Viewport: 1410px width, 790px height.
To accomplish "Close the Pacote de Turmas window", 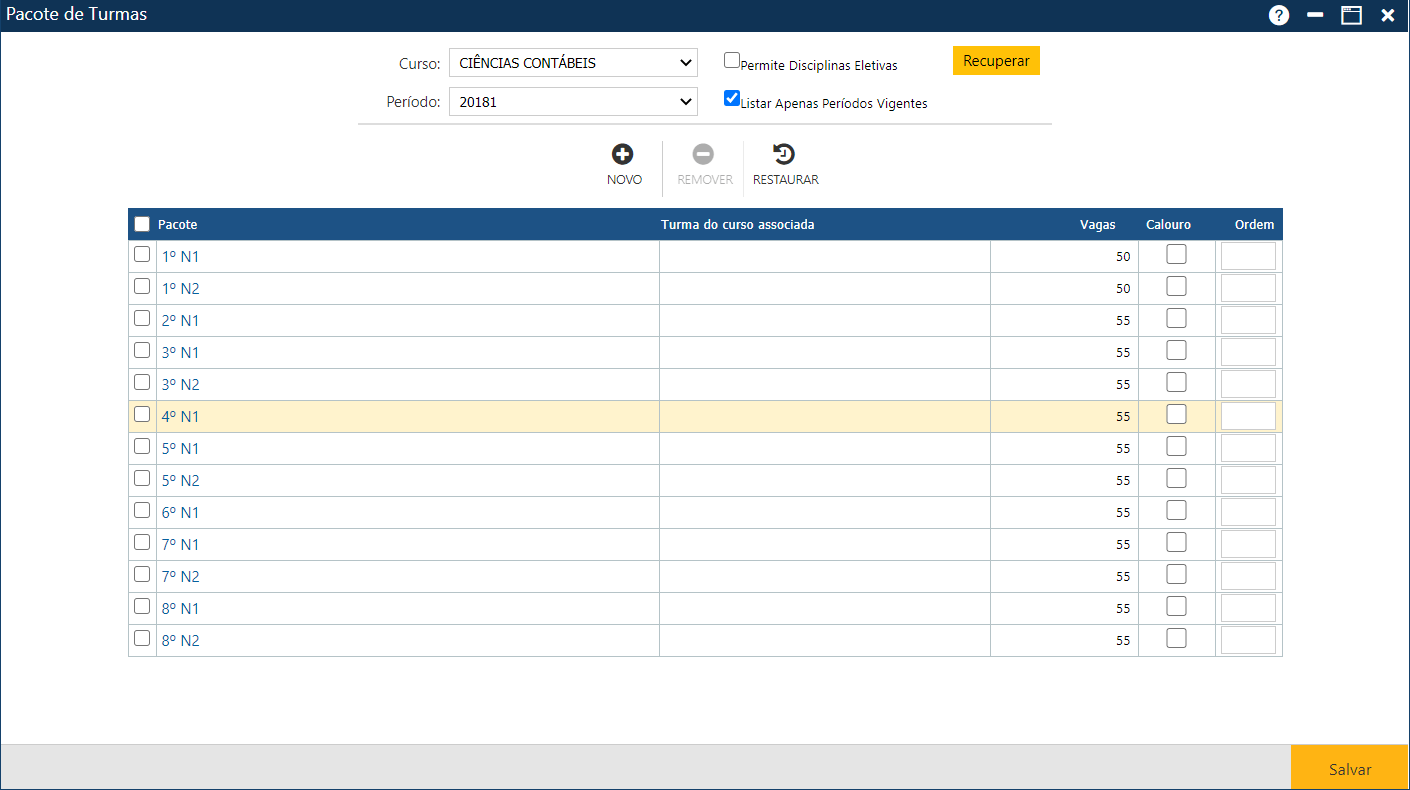I will coord(1387,15).
